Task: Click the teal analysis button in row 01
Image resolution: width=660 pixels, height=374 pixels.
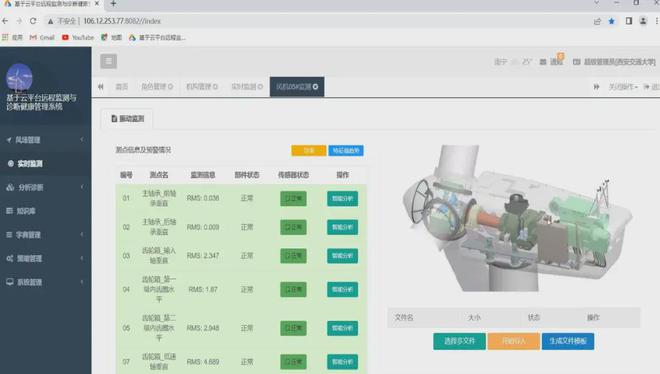Action: (x=343, y=199)
